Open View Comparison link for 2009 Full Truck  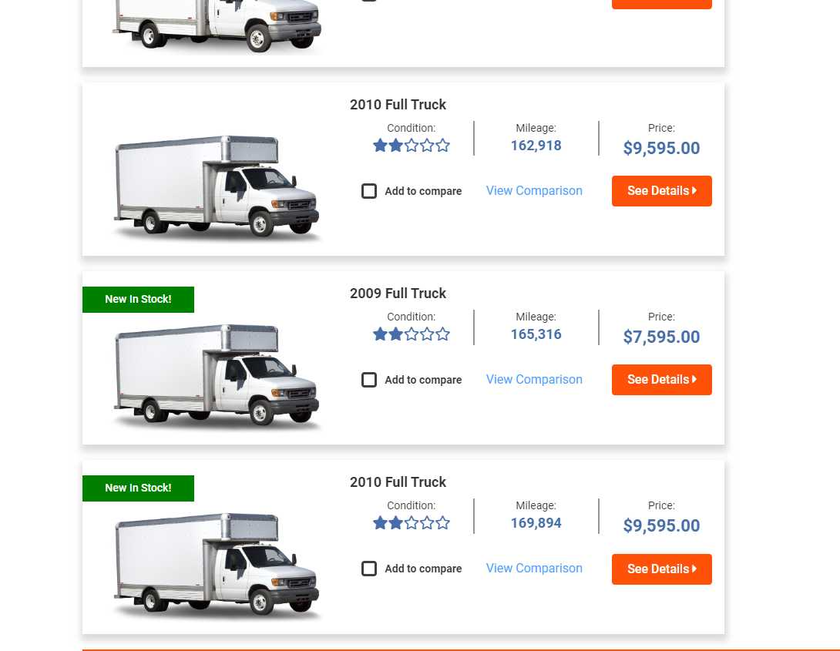pyautogui.click(x=534, y=379)
